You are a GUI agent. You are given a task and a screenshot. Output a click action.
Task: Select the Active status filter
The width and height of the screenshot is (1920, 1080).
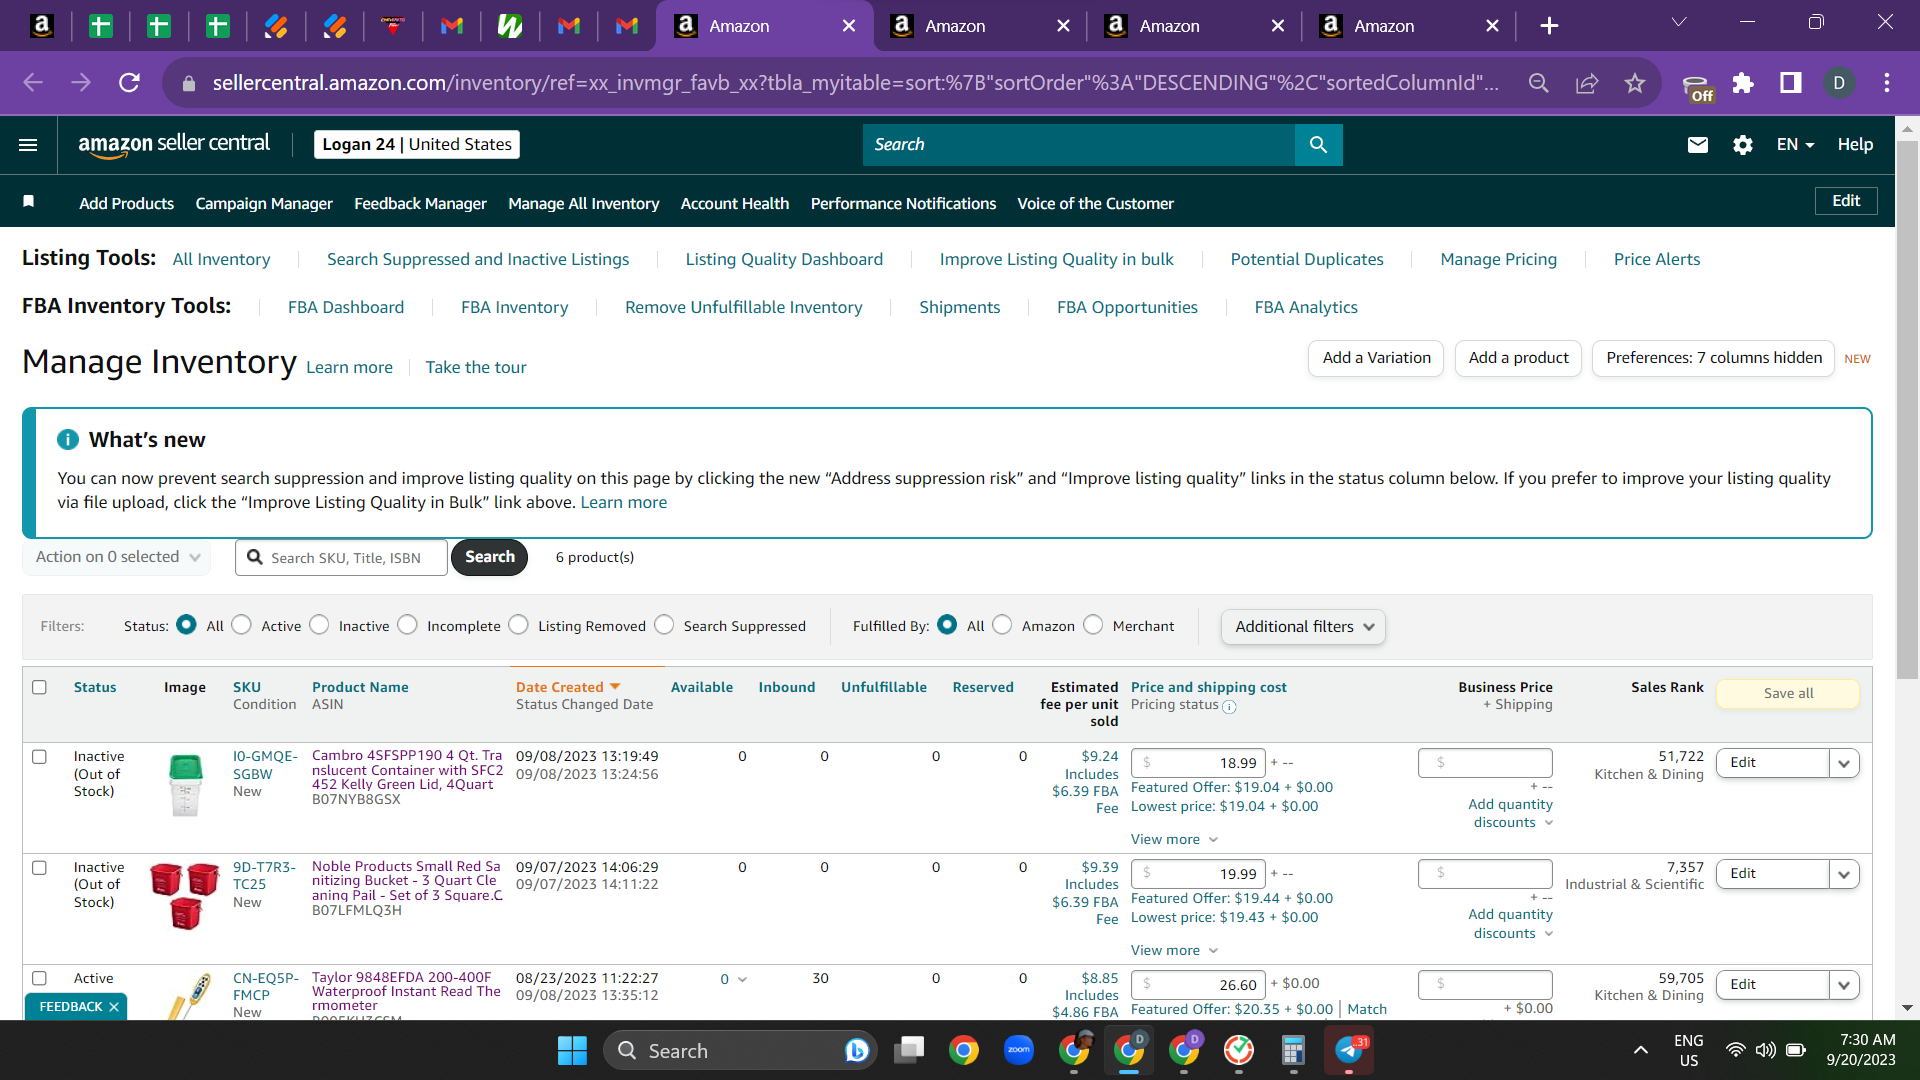[241, 625]
